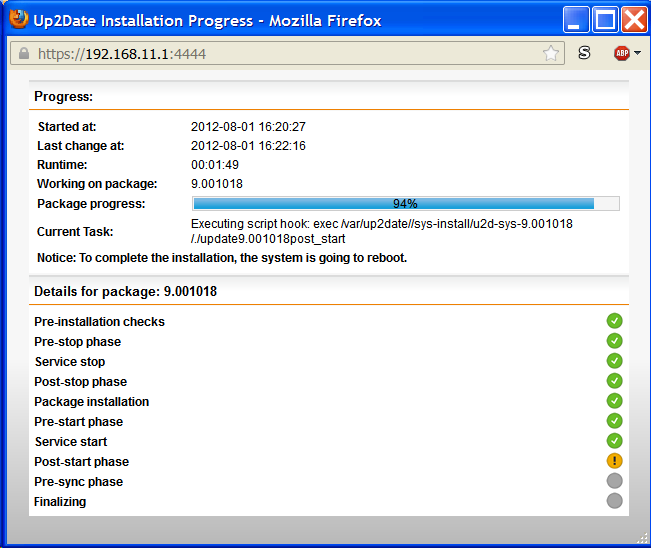Screen dimensions: 651x548
Task: Maximize the Firefox window
Action: [605, 19]
